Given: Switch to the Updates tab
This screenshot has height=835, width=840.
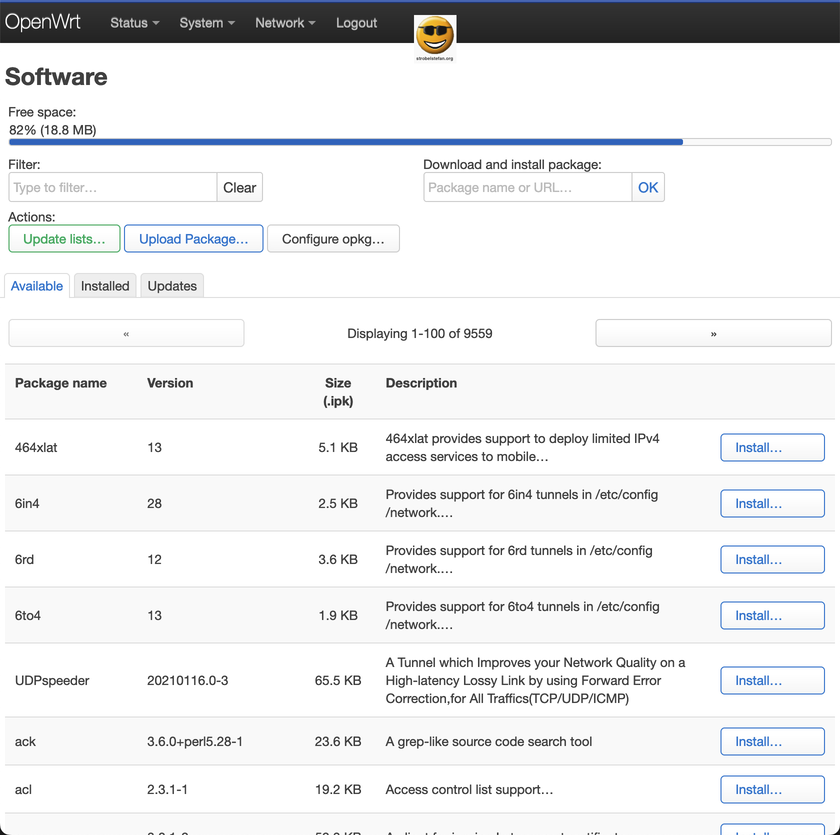Looking at the screenshot, I should pyautogui.click(x=172, y=286).
